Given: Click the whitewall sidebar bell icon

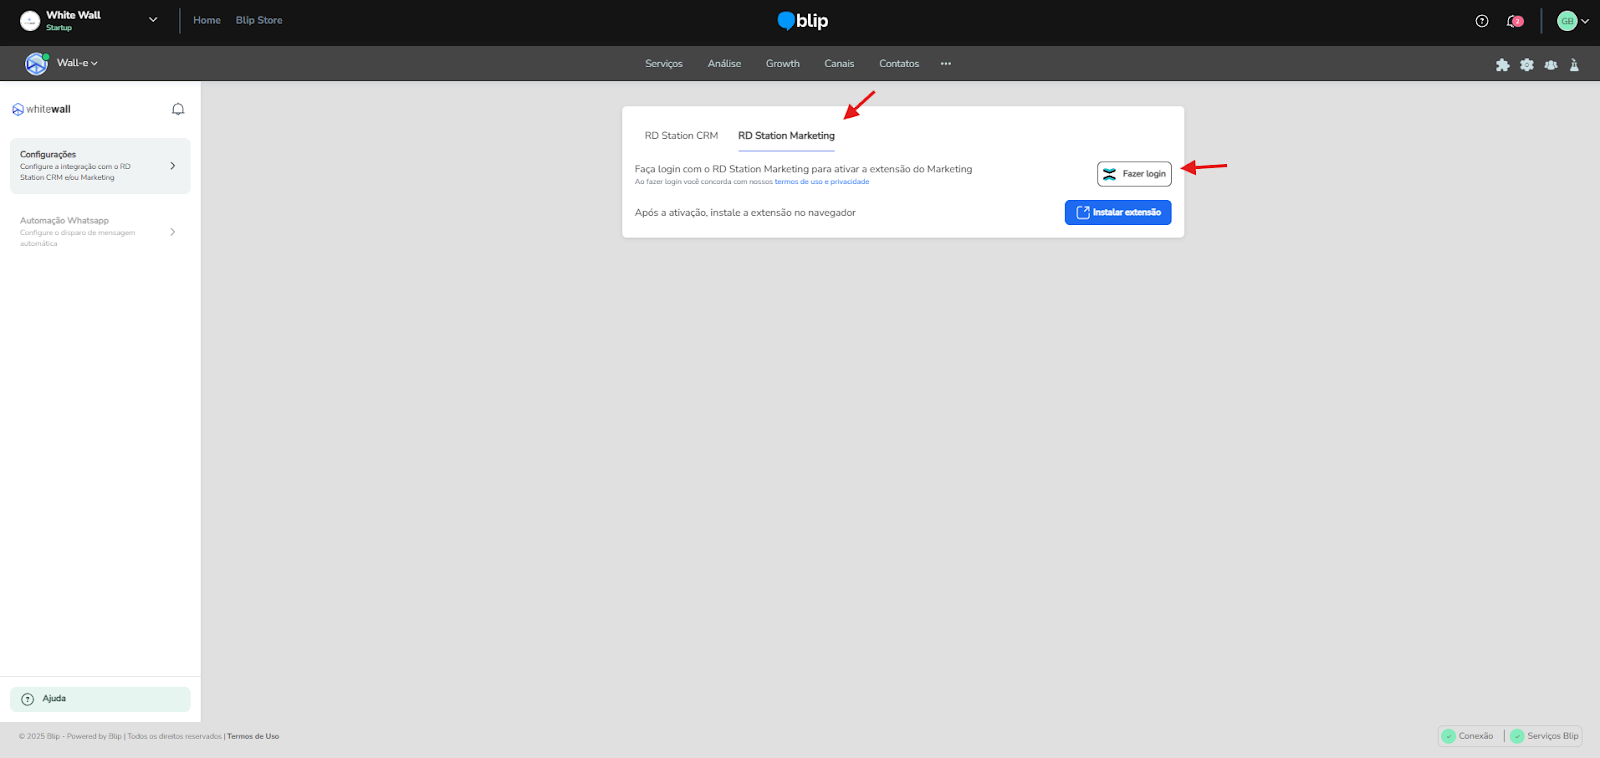Looking at the screenshot, I should click(x=178, y=109).
